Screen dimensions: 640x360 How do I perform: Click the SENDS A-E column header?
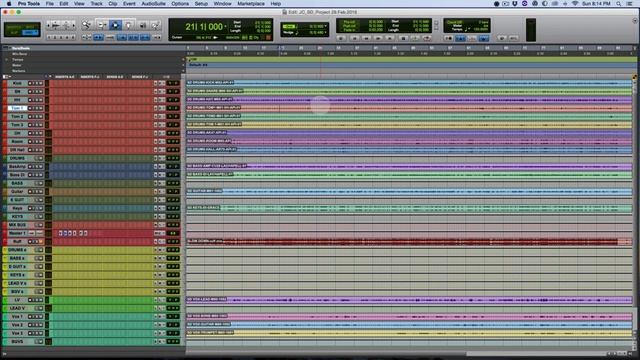tap(115, 77)
